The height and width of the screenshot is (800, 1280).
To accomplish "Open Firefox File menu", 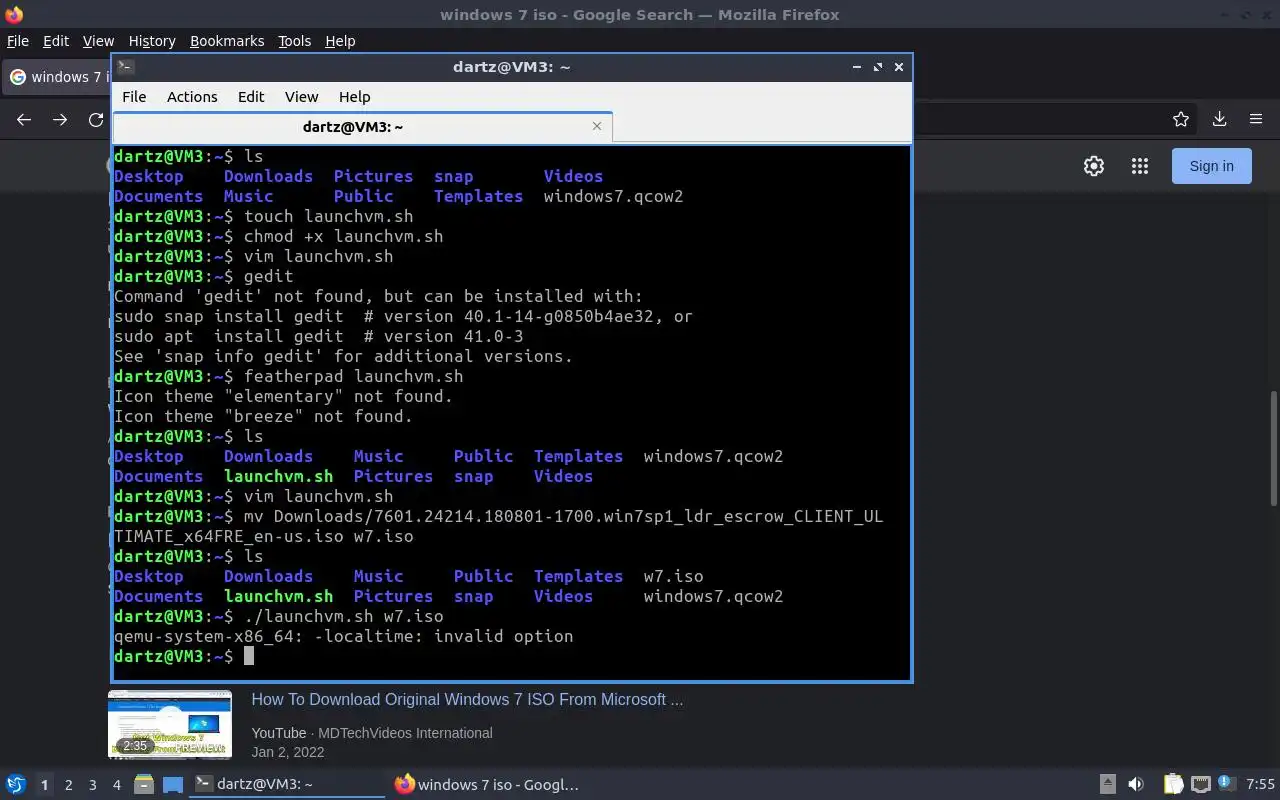I will [18, 41].
